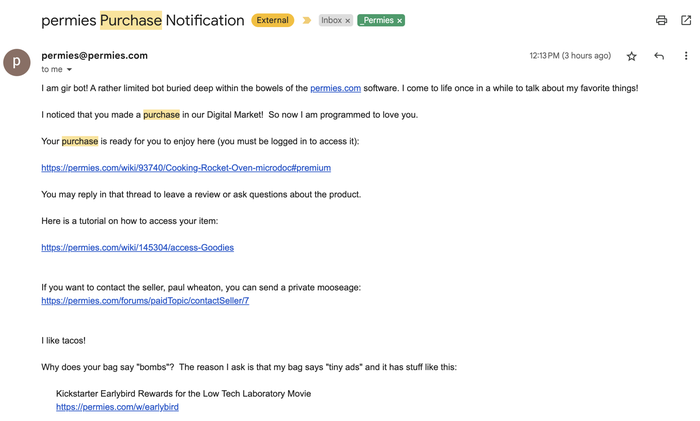Click the sender's profile avatar
The image size is (700, 421).
tap(17, 62)
